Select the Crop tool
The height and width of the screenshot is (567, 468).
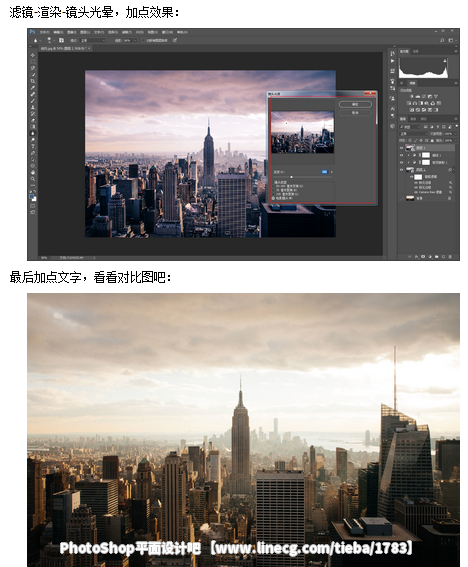[x=33, y=81]
